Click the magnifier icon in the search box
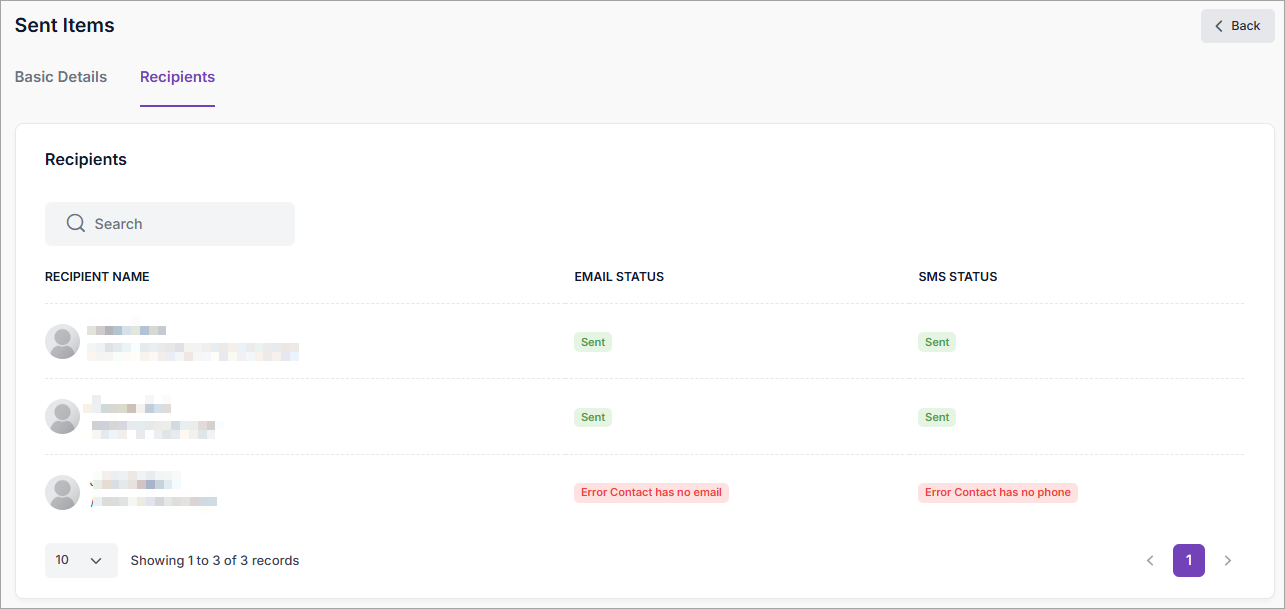Viewport: 1285px width, 609px height. (x=75, y=224)
